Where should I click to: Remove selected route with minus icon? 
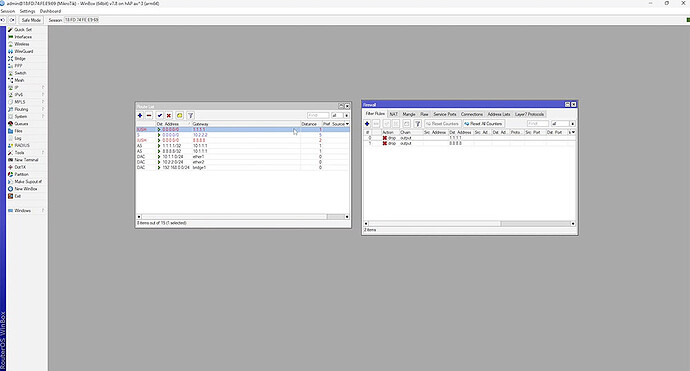coord(149,115)
